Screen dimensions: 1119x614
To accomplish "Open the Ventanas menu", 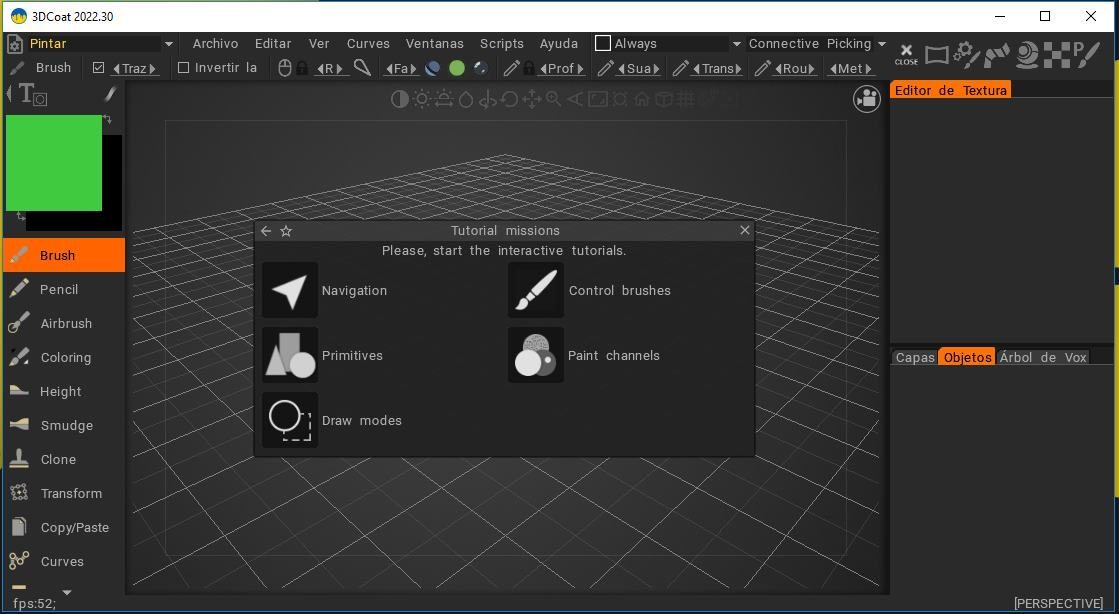I will (434, 44).
